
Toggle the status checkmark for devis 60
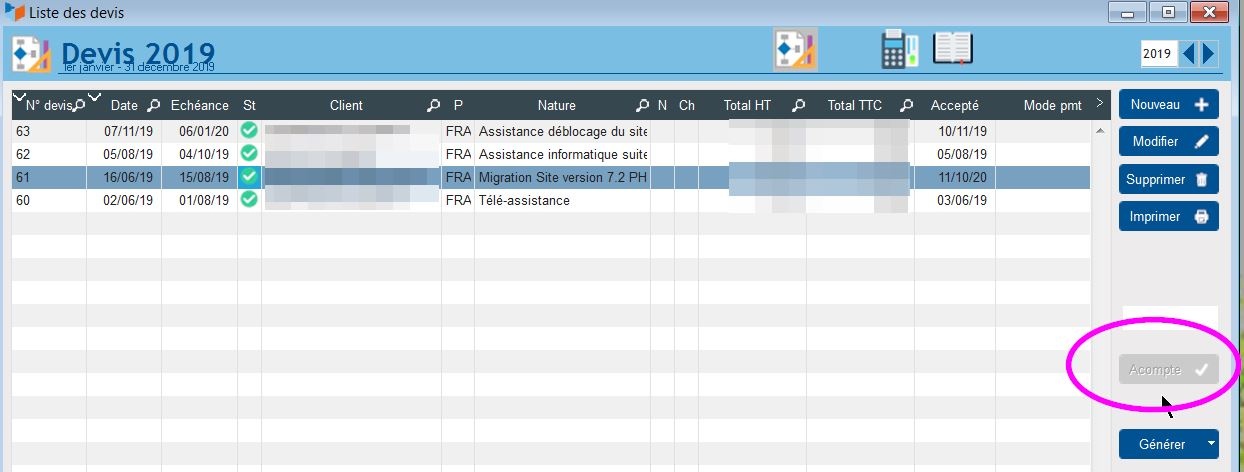249,200
